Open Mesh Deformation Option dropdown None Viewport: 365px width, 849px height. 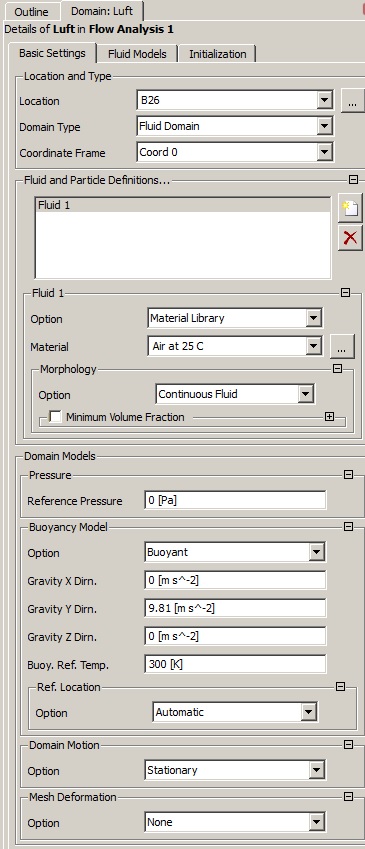tap(235, 822)
